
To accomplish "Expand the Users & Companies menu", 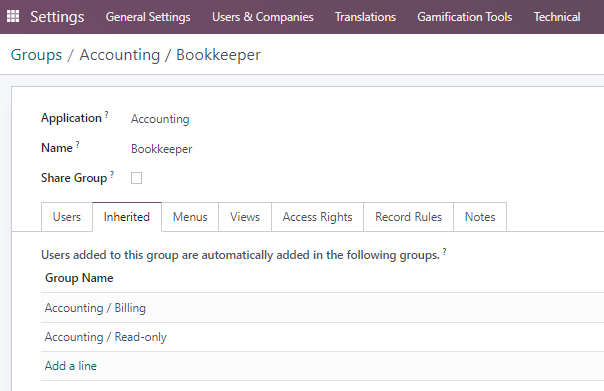I will (263, 17).
